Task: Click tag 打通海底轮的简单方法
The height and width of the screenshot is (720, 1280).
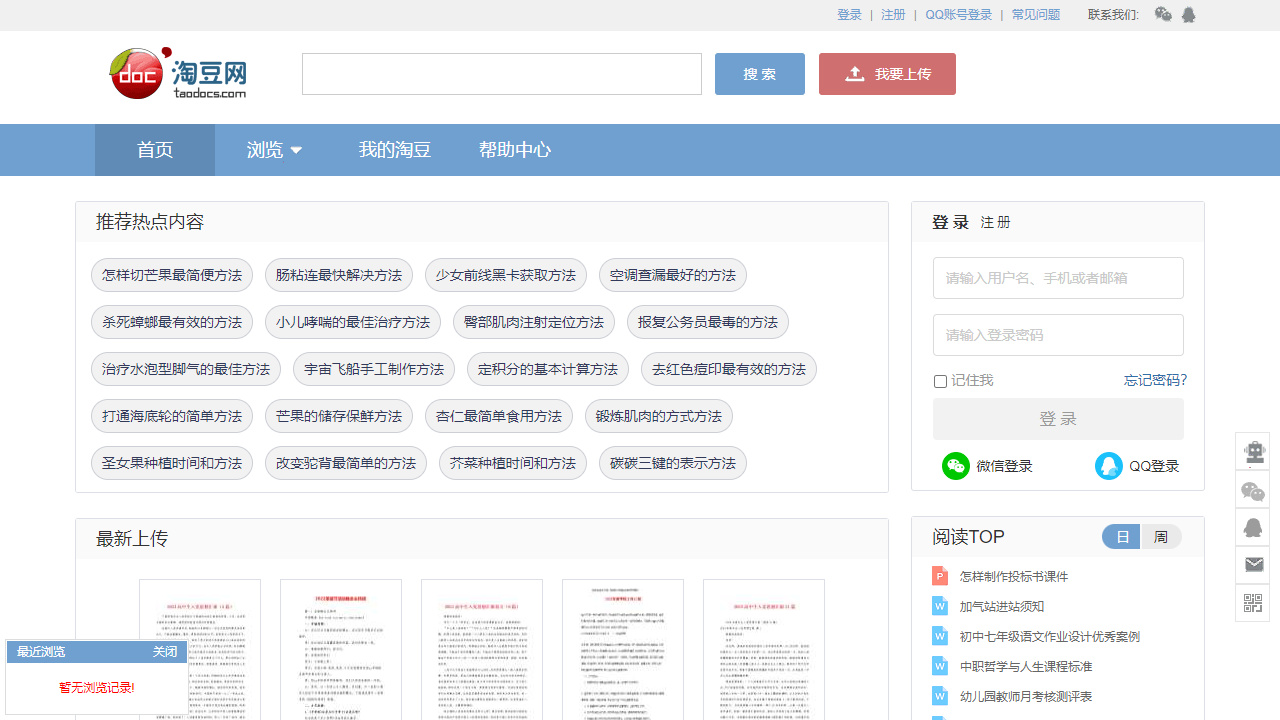Action: 172,416
